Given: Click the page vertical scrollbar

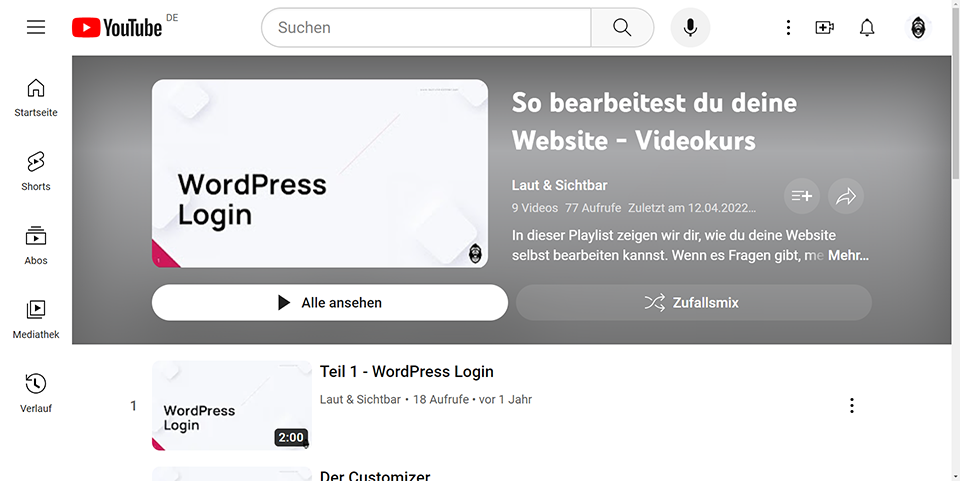Looking at the screenshot, I should point(955,92).
